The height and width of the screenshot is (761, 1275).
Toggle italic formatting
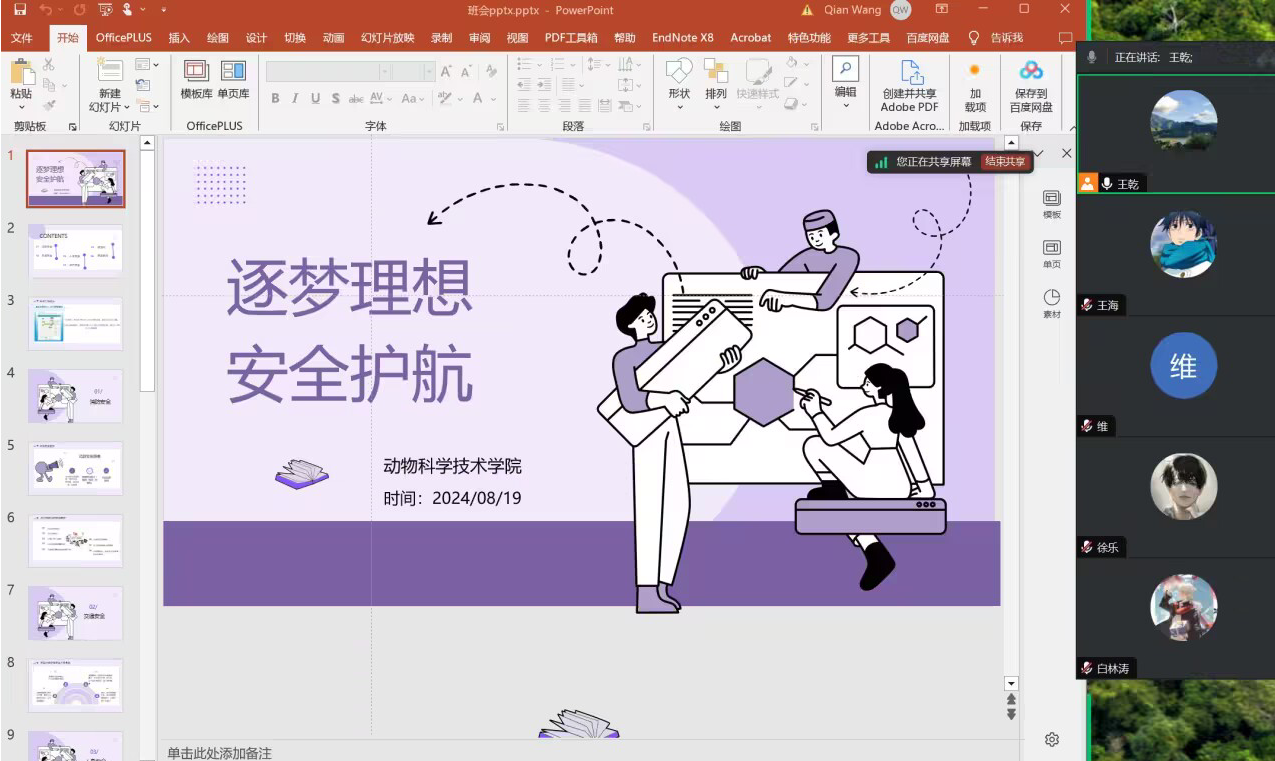(295, 99)
